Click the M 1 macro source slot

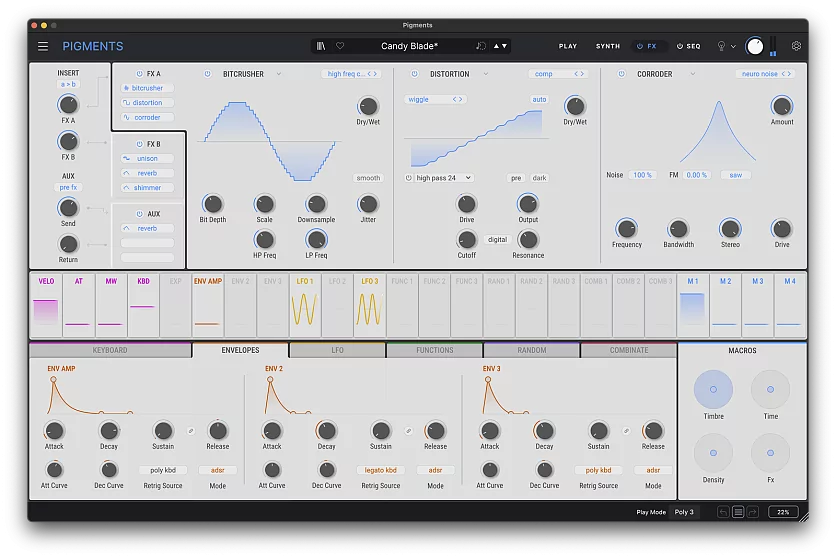click(693, 306)
